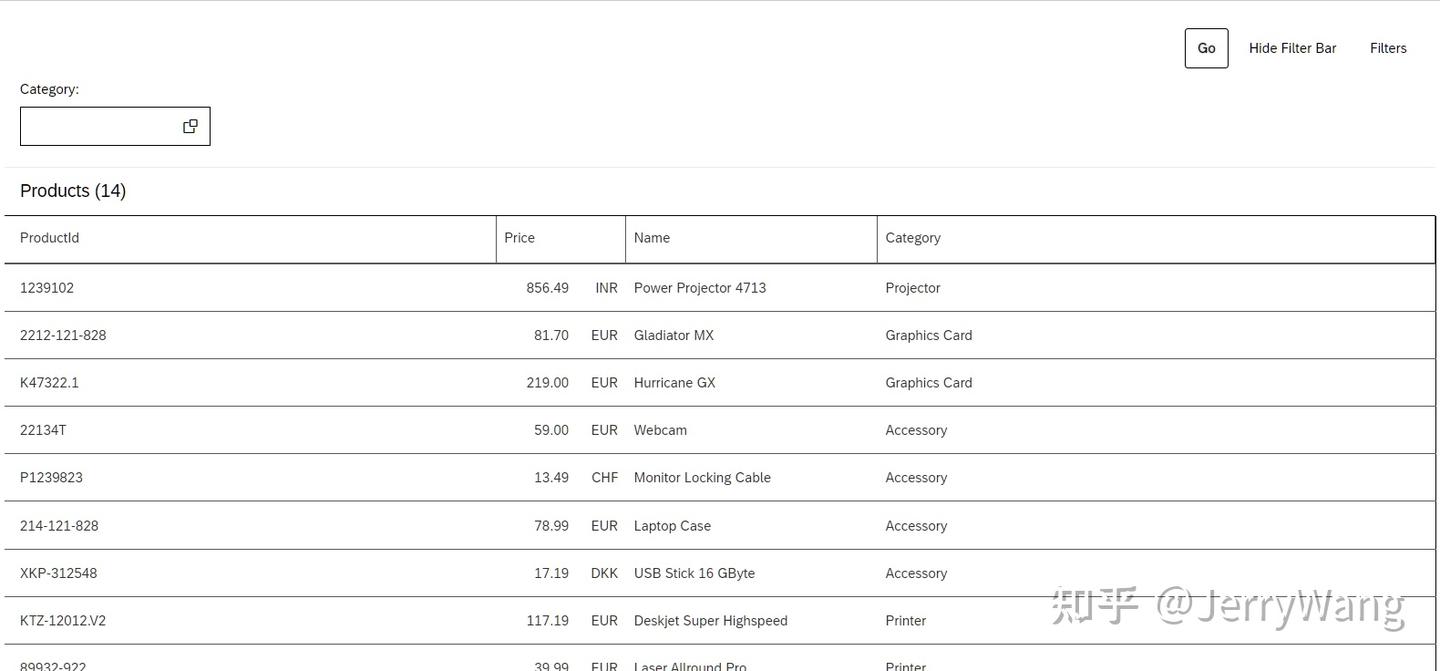This screenshot has height=671, width=1440.
Task: Select product ID K47322.1
Action: [49, 383]
